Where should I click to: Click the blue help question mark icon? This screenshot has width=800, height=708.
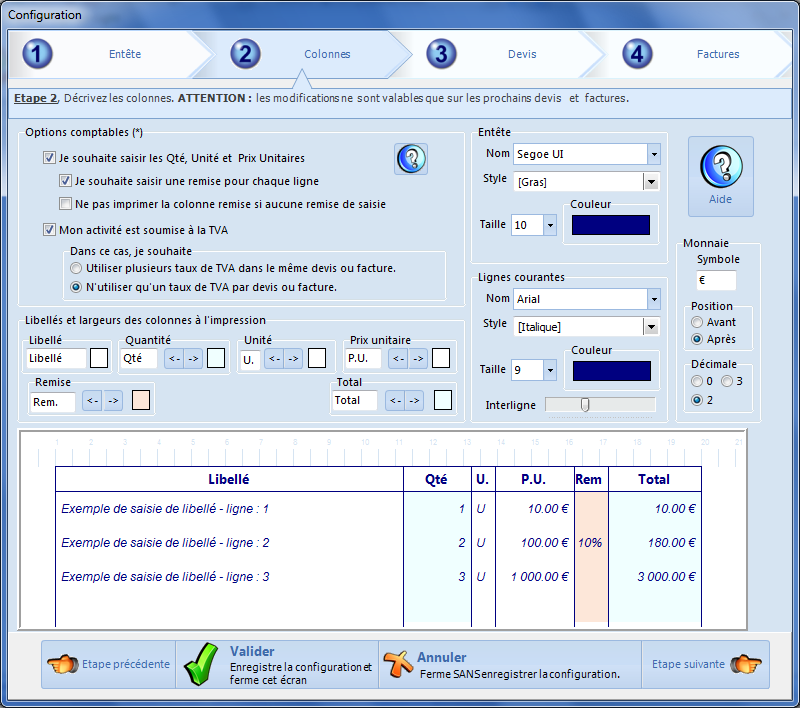(410, 159)
